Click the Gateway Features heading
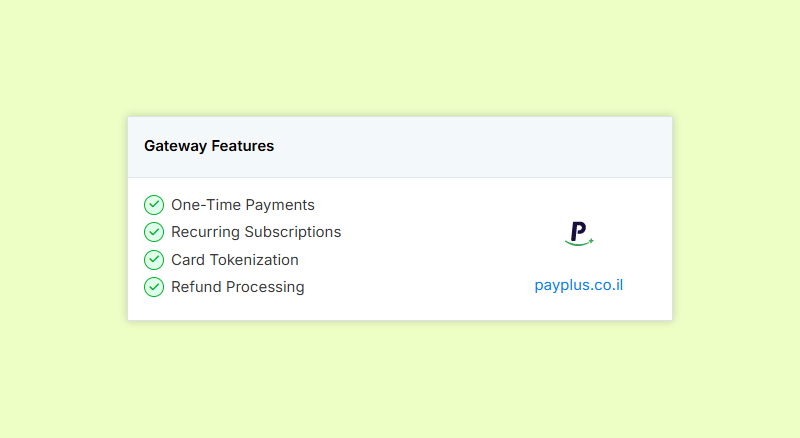 [x=209, y=146]
